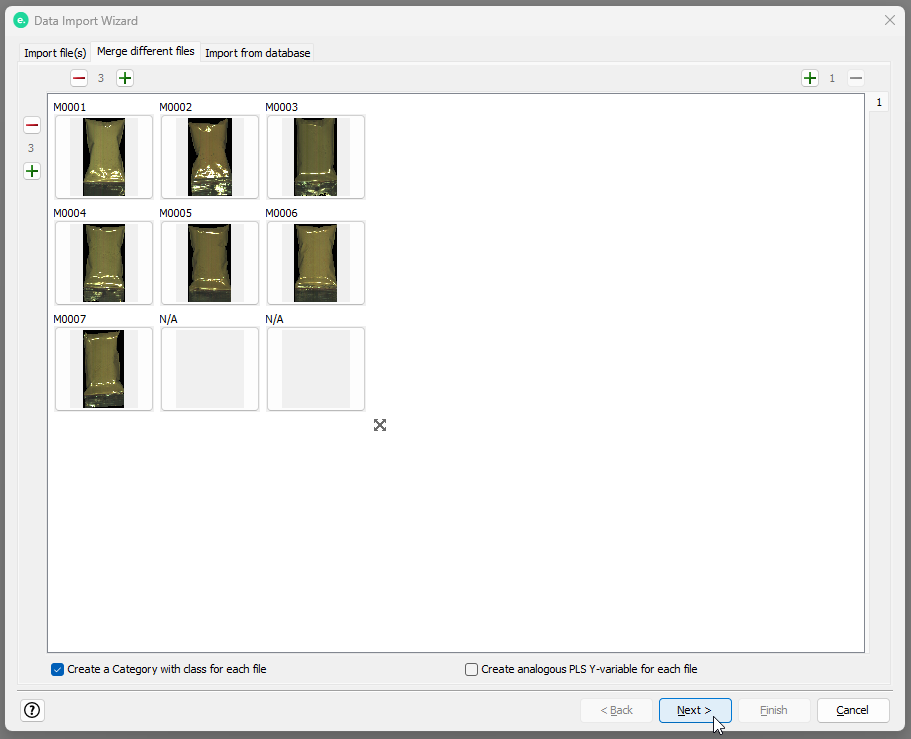Click the expand arrows icon in the grid
The image size is (911, 739).
pos(380,425)
